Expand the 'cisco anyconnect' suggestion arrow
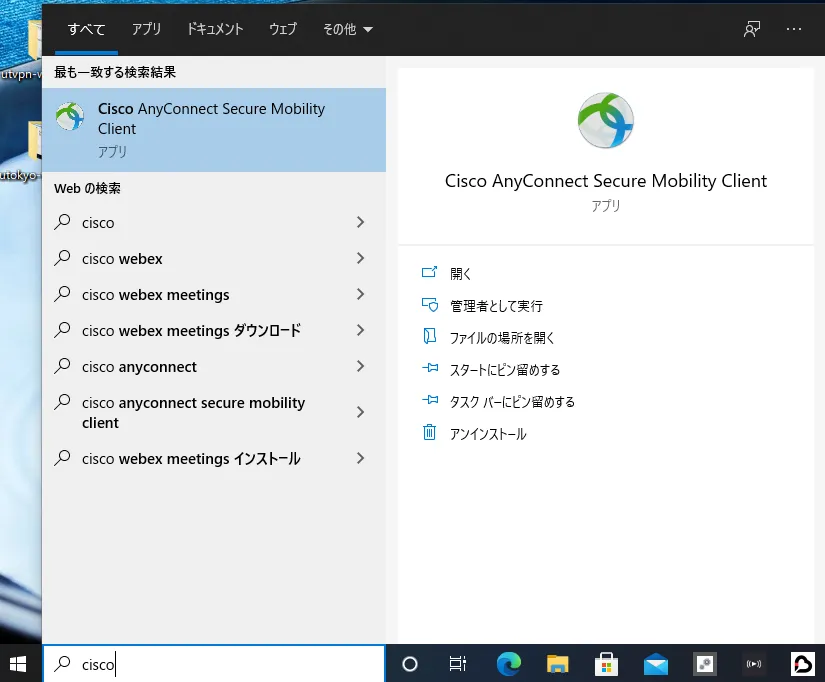 pyautogui.click(x=360, y=367)
